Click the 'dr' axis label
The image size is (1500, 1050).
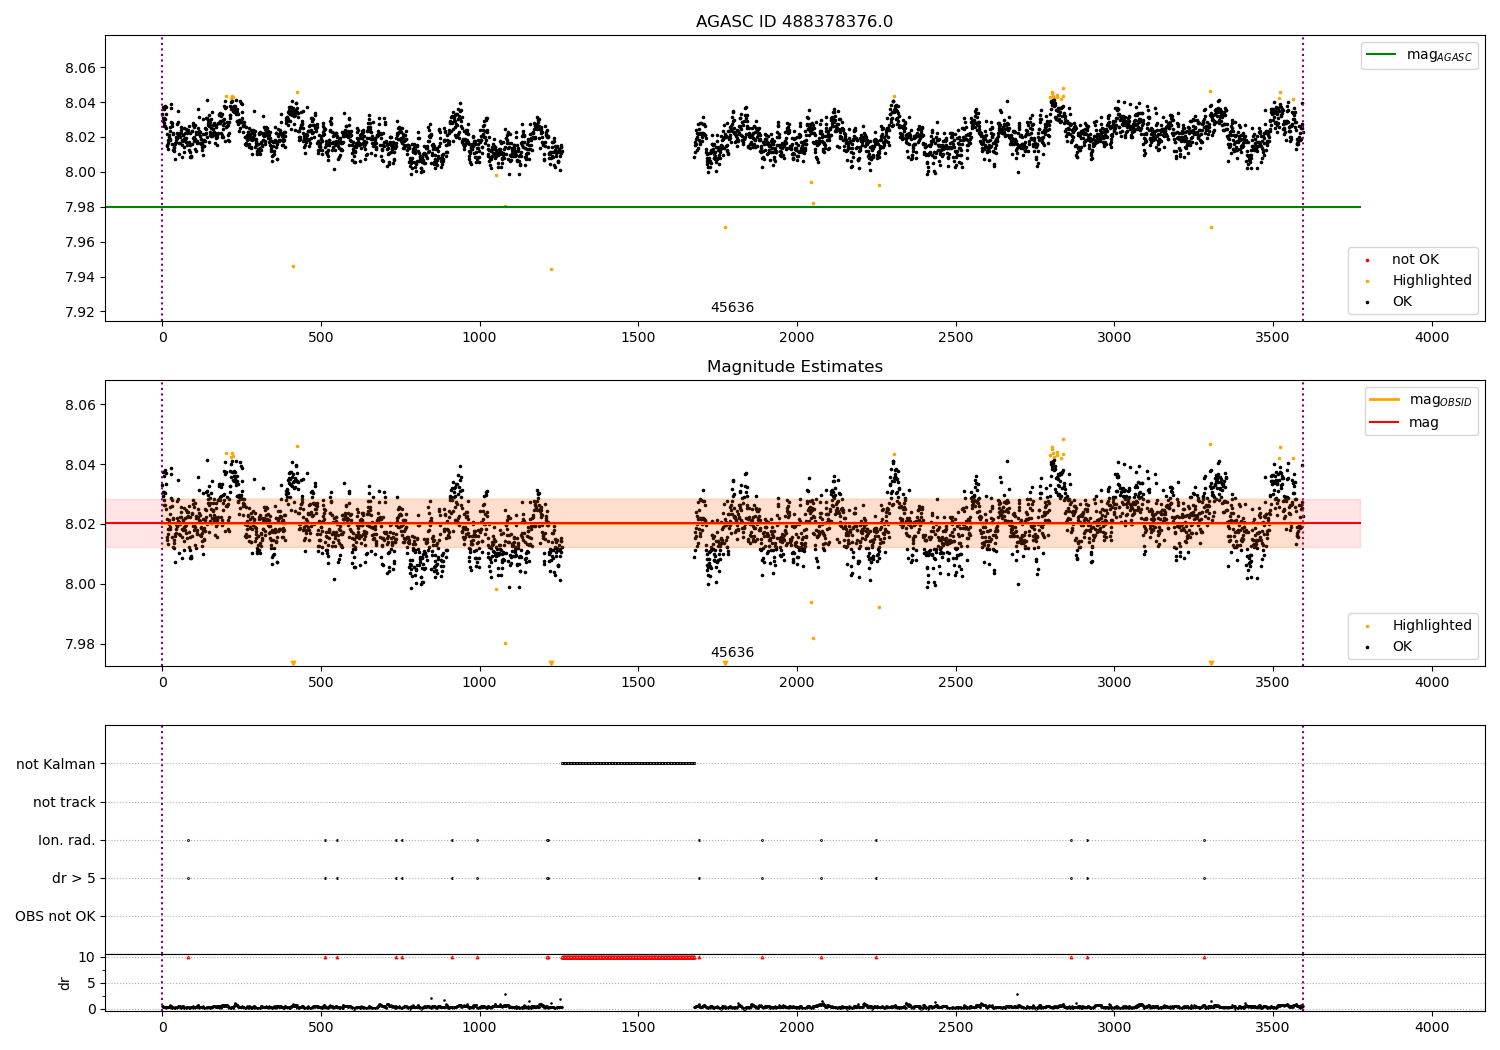click(x=65, y=983)
